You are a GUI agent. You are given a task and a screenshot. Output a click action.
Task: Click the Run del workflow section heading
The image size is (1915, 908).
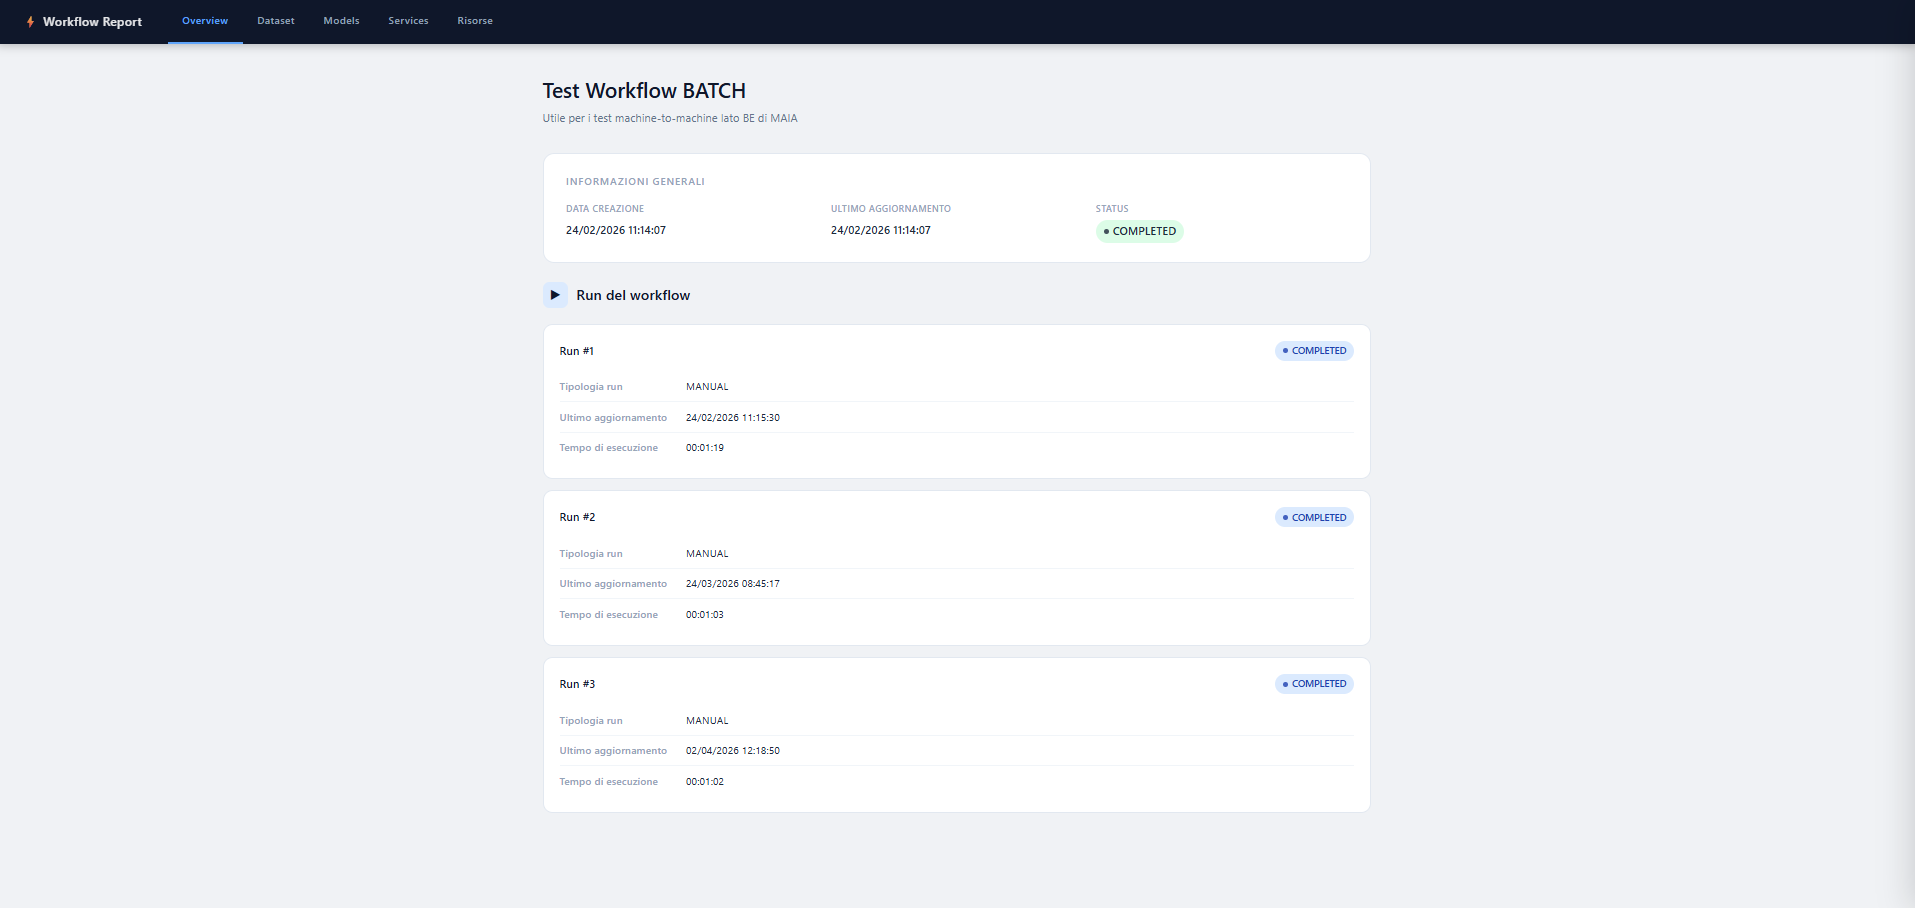point(633,295)
